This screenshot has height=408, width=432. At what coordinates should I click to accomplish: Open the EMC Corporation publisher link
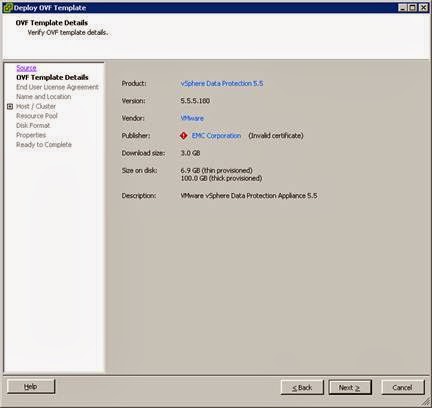tap(216, 136)
